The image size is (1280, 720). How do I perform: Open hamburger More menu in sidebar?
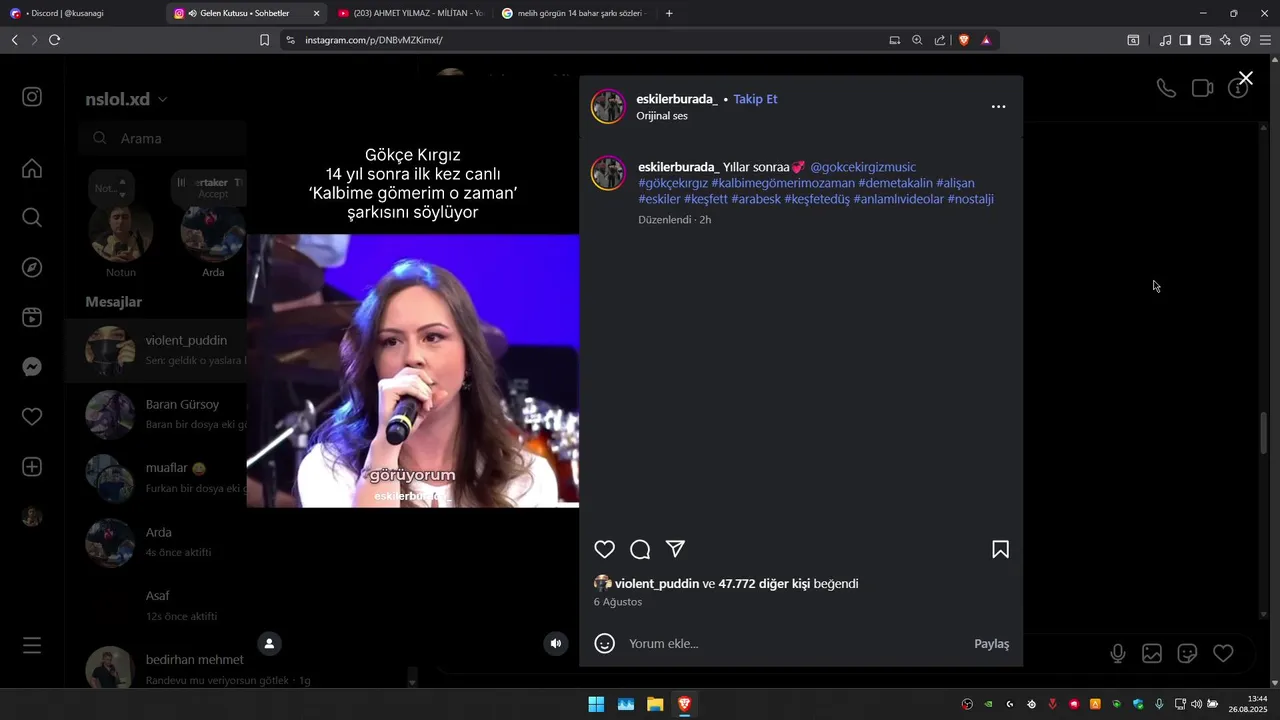click(32, 646)
